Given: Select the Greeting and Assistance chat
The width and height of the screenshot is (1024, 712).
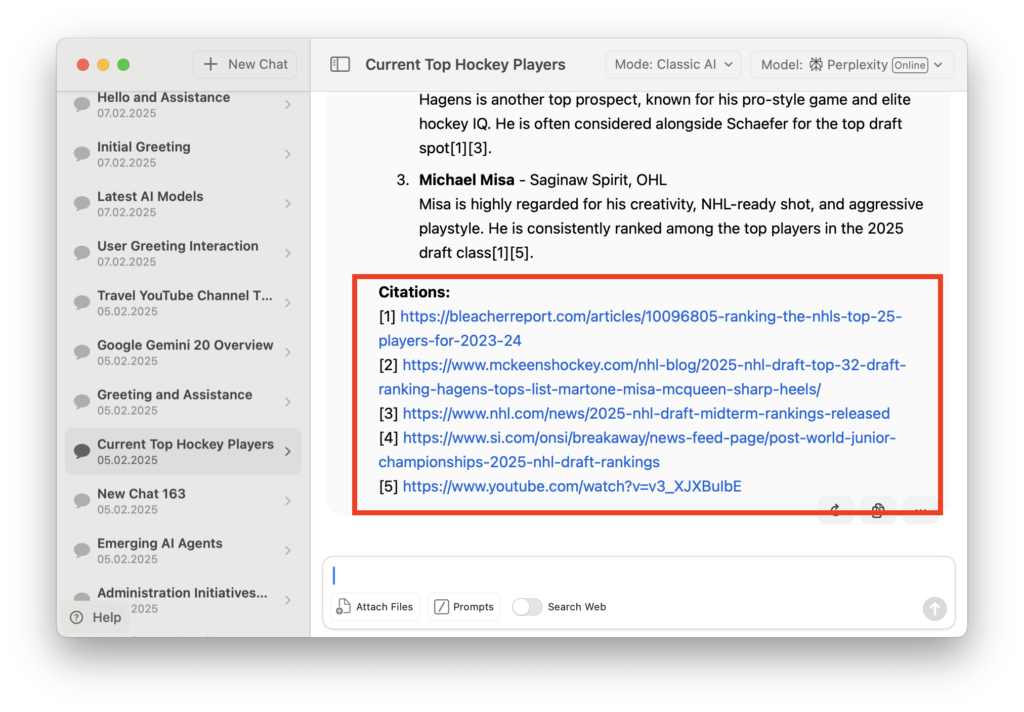Looking at the screenshot, I should [183, 402].
